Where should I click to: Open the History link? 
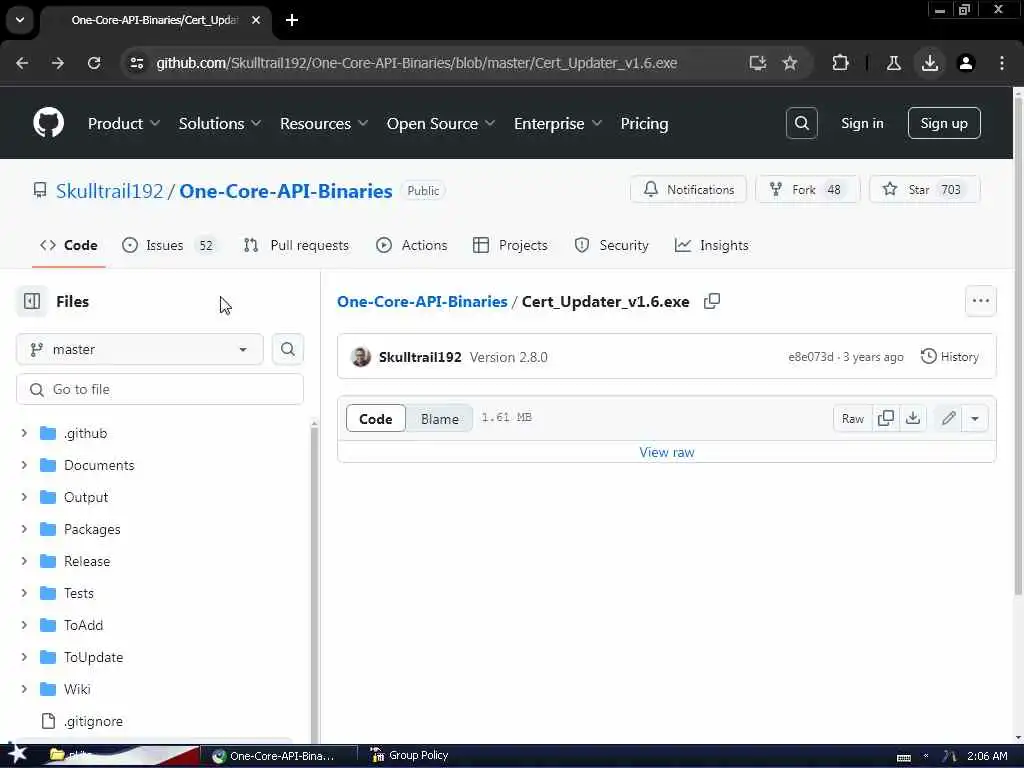(950, 357)
